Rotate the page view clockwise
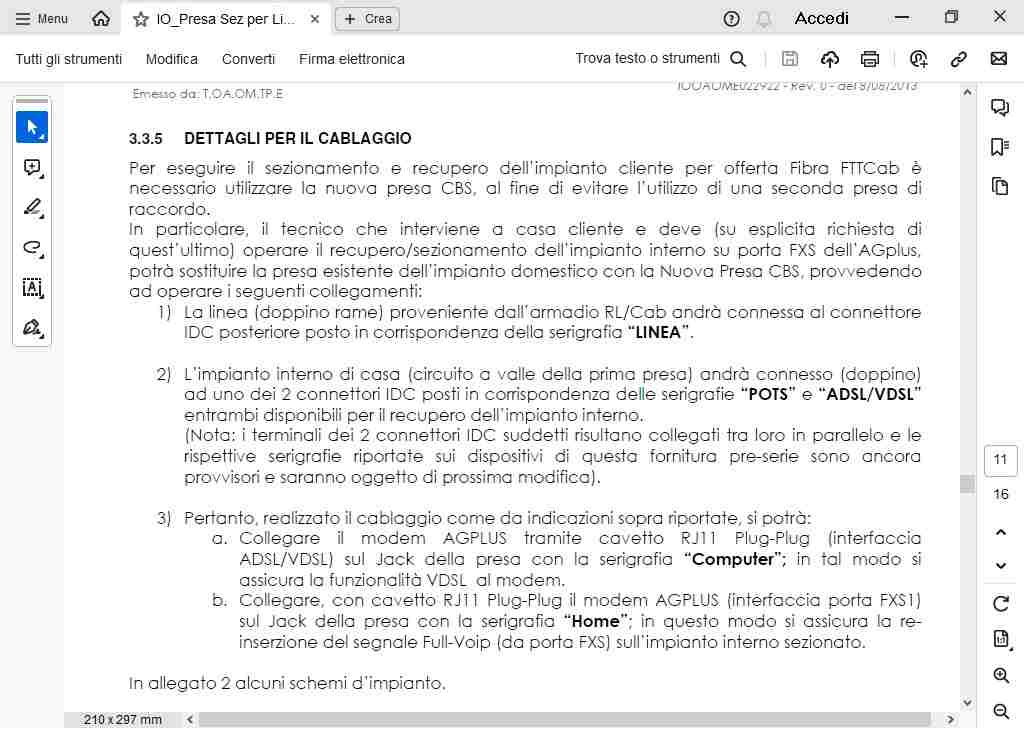 [x=1000, y=603]
